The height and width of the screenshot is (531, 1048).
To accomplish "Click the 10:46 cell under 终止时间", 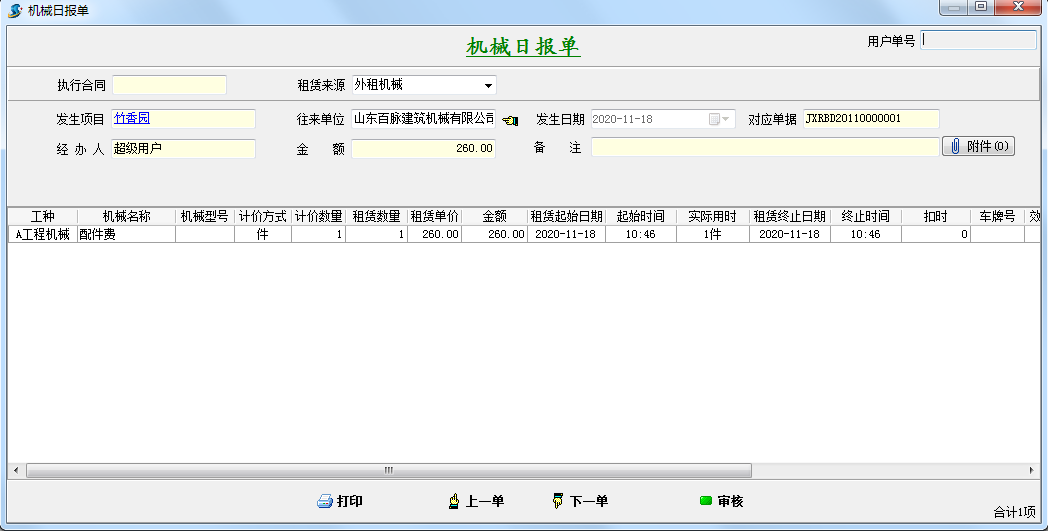I will pos(866,234).
